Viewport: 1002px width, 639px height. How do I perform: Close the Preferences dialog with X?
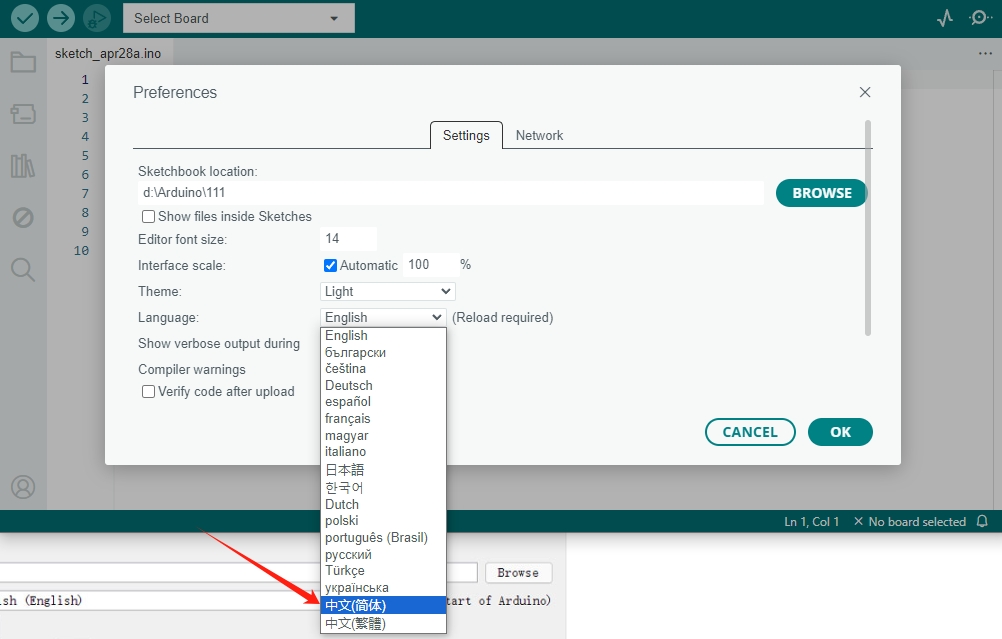(865, 92)
